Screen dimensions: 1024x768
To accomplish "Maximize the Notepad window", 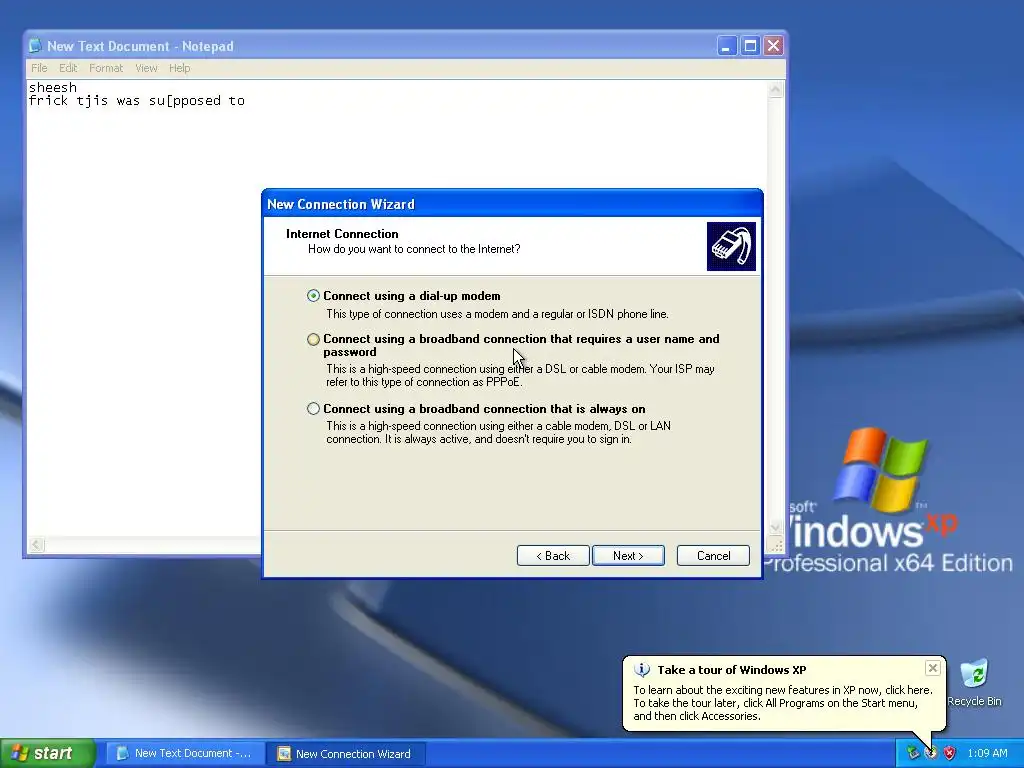I will pos(750,46).
